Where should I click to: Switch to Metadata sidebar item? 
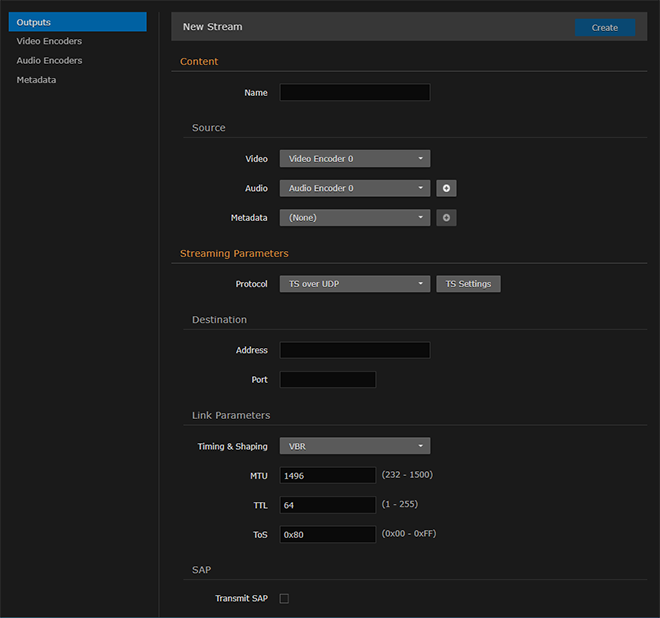[x=36, y=80]
